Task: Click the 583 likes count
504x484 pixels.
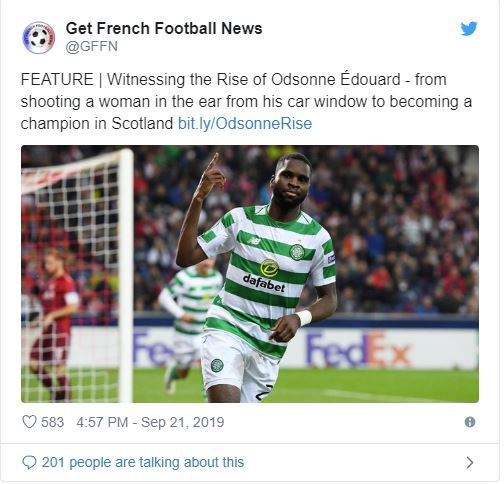Action: click(52, 422)
